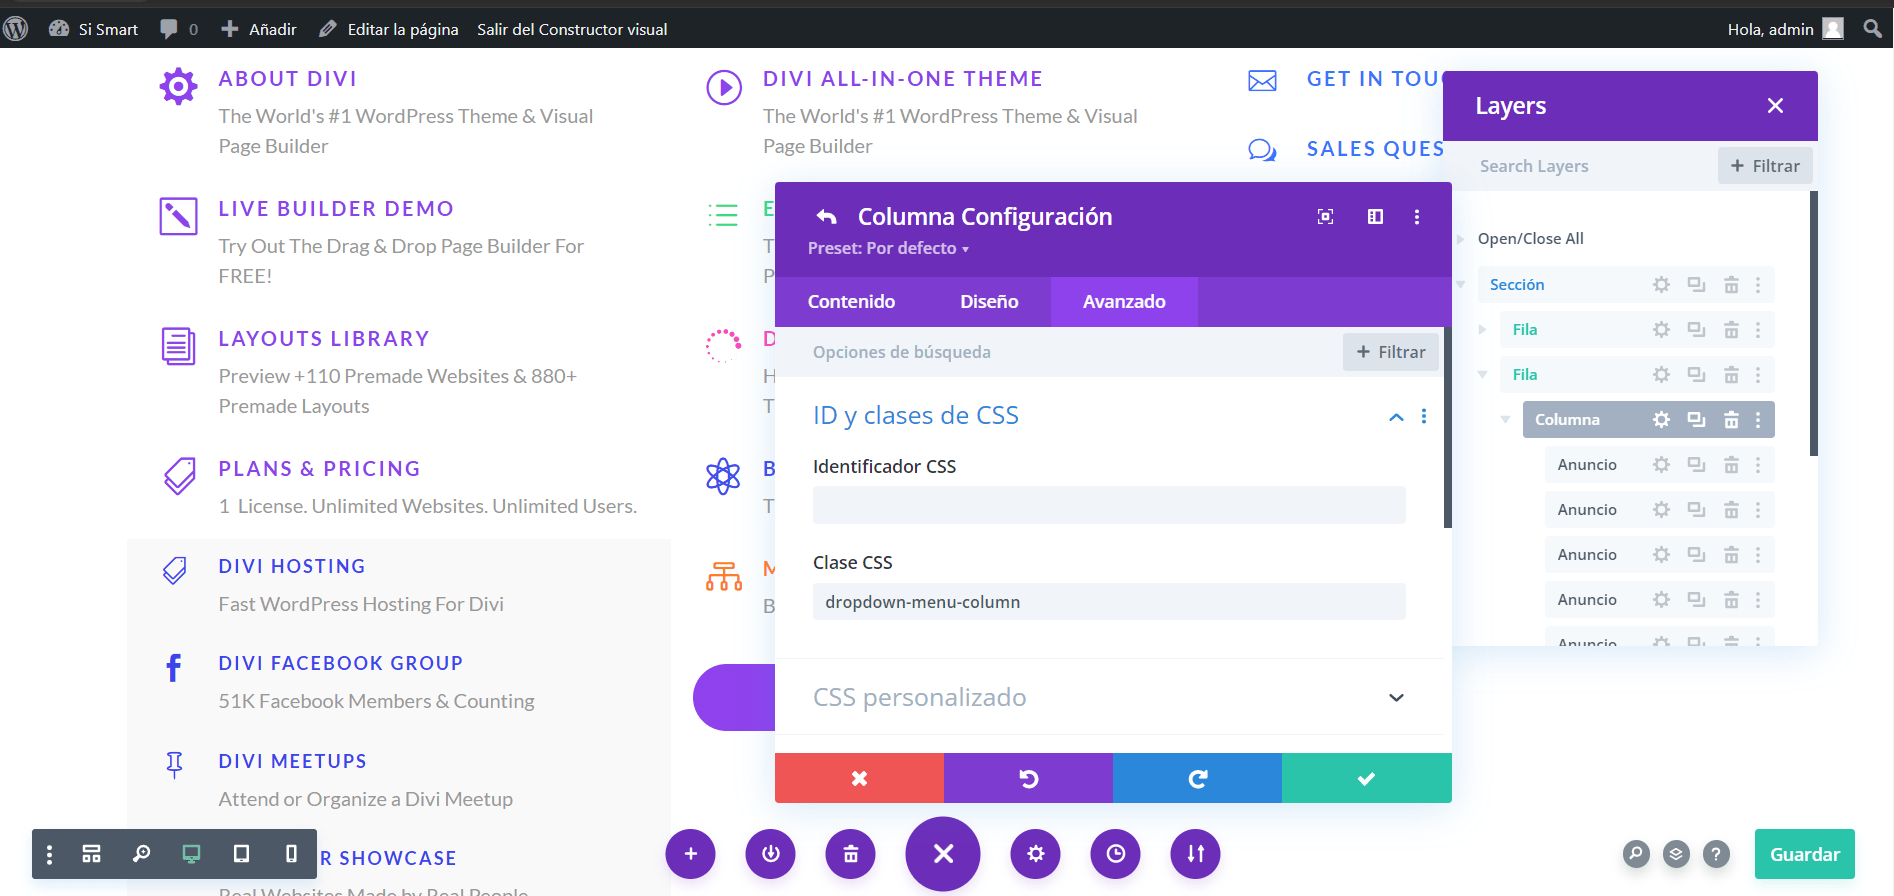Image resolution: width=1894 pixels, height=896 pixels.
Task: Duplicate the second Fila layer
Action: 1696,375
